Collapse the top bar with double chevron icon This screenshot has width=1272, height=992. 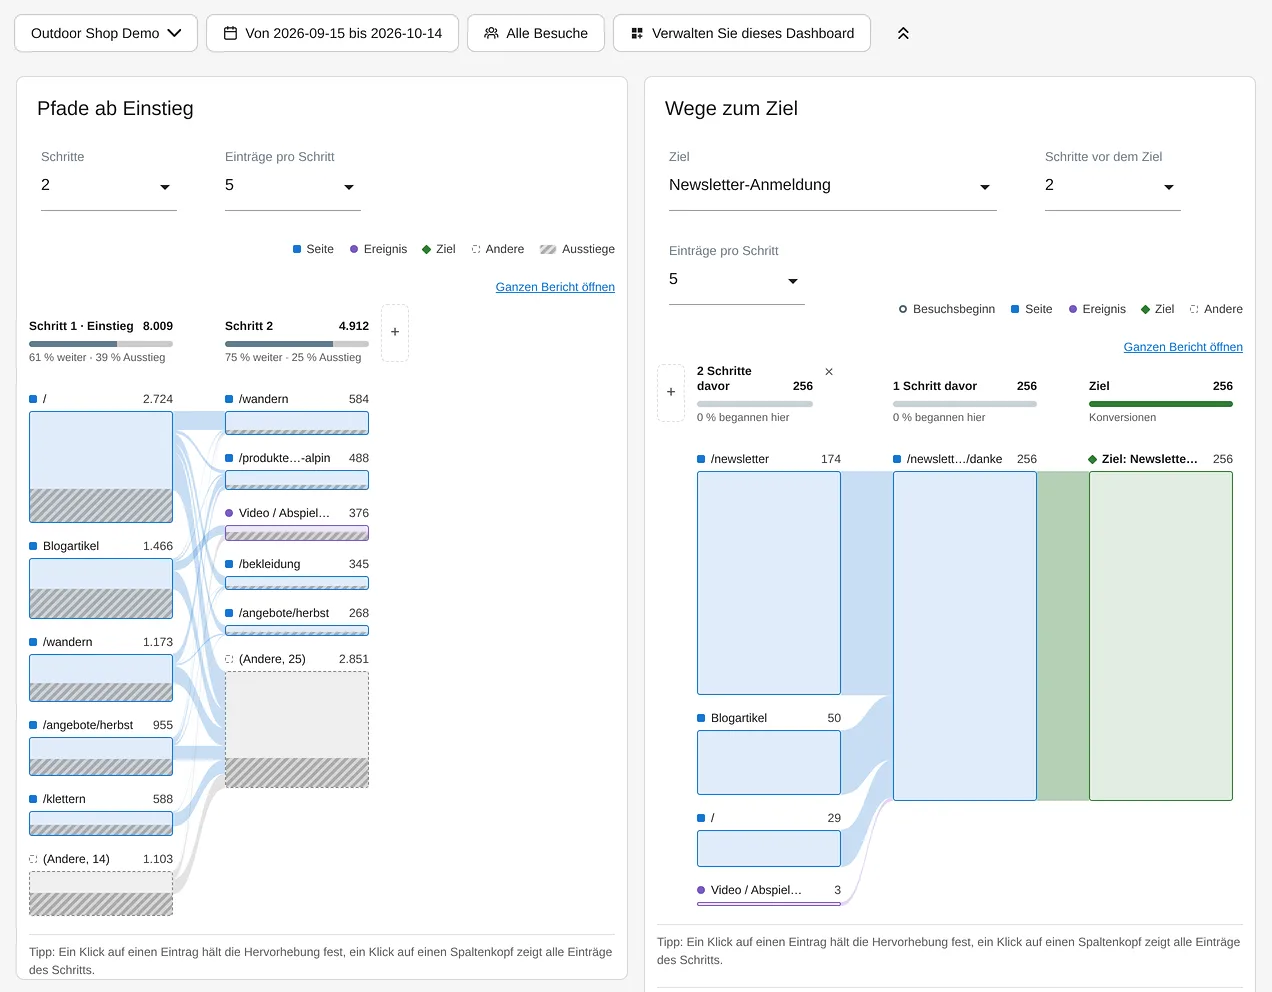tap(903, 33)
